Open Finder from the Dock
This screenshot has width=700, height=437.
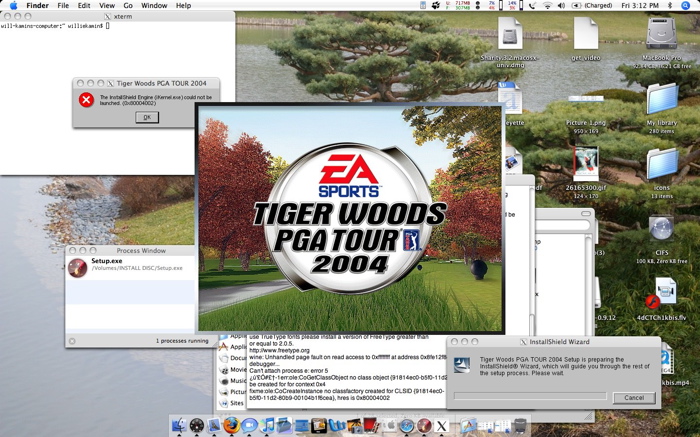click(x=179, y=425)
